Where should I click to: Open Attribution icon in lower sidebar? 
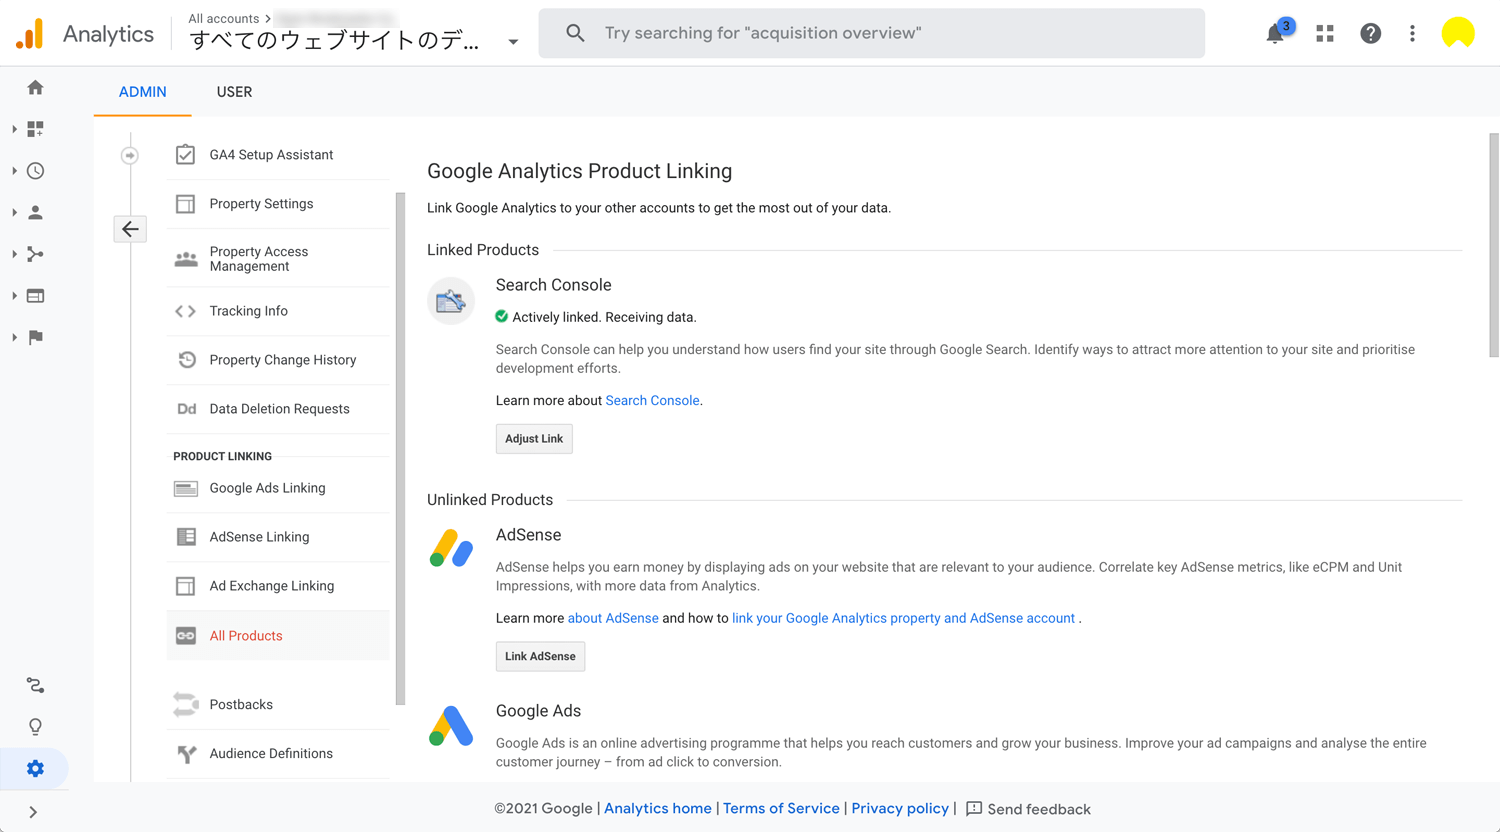35,685
